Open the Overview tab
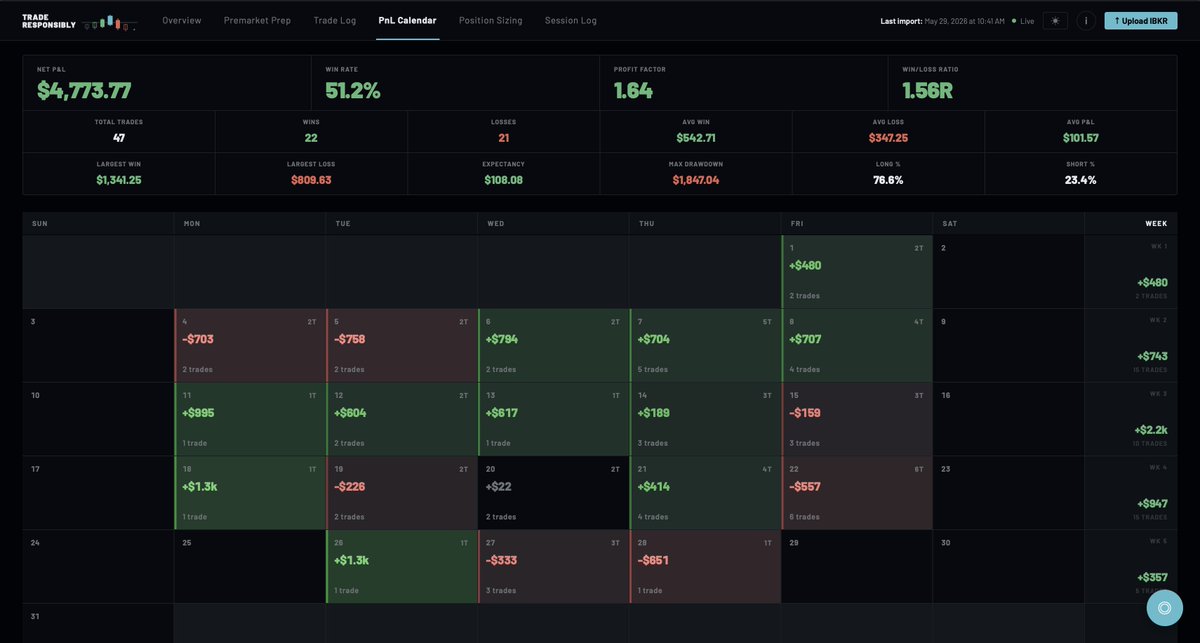 182,20
